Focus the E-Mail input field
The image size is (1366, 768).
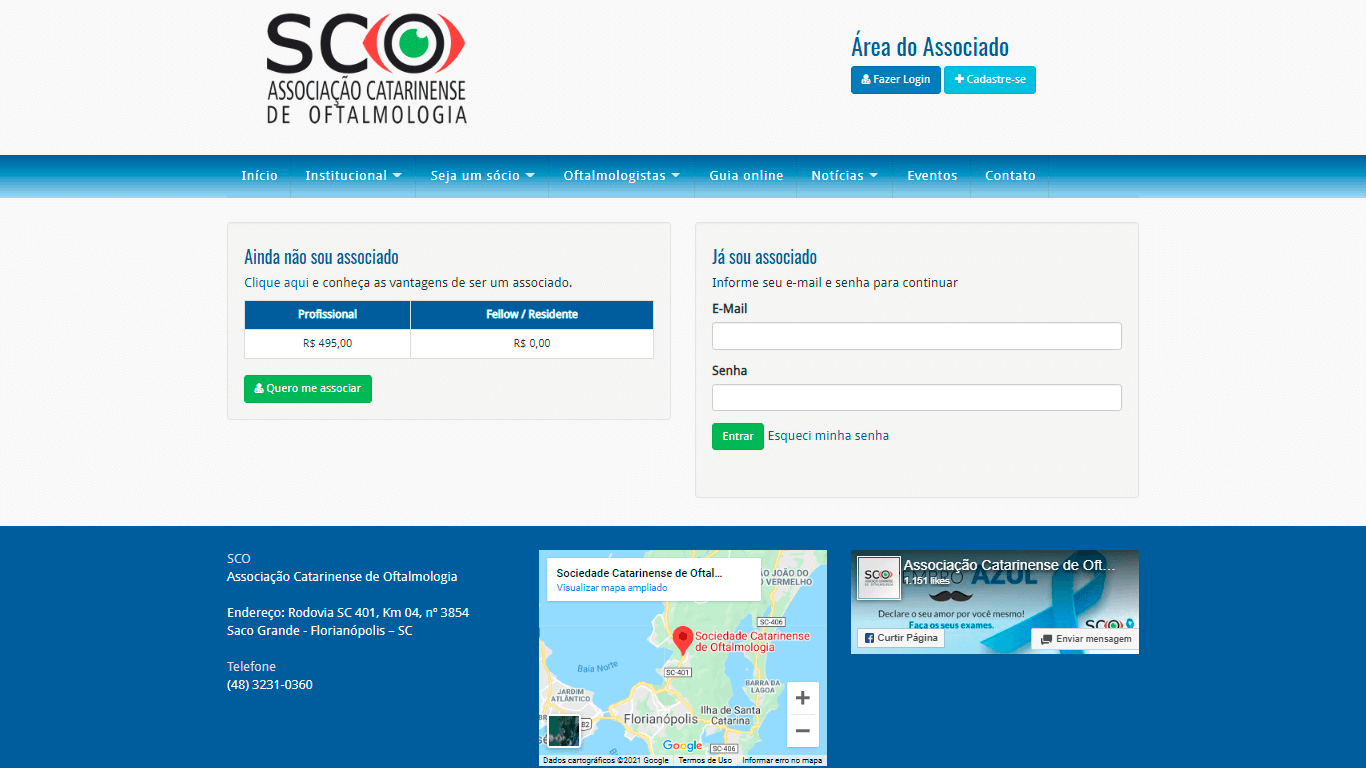(916, 336)
